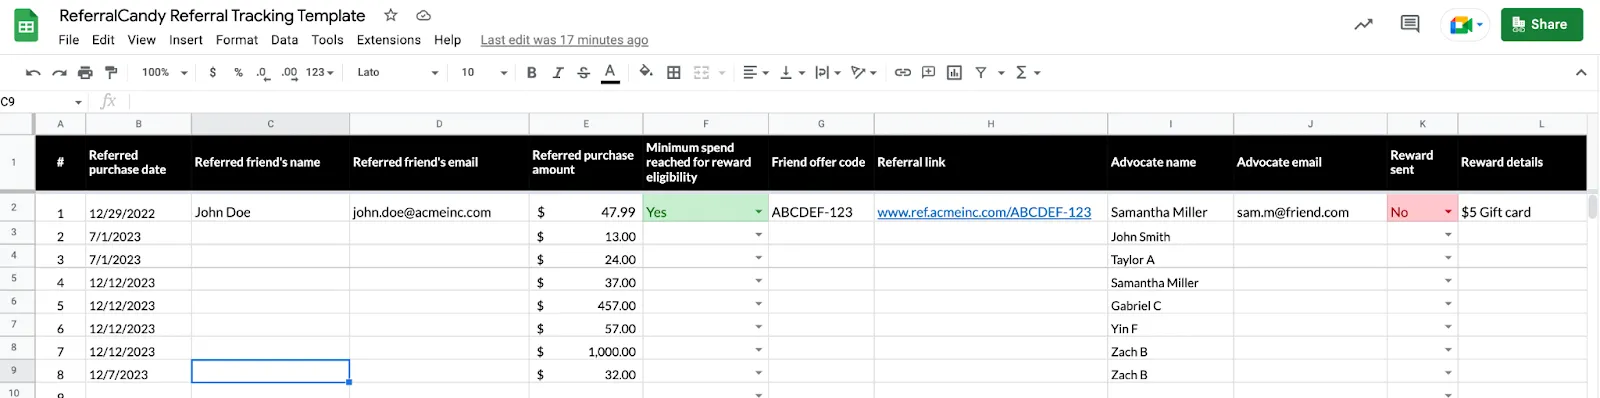Image resolution: width=1600 pixels, height=398 pixels.
Task: Select column C header
Action: pyautogui.click(x=270, y=124)
